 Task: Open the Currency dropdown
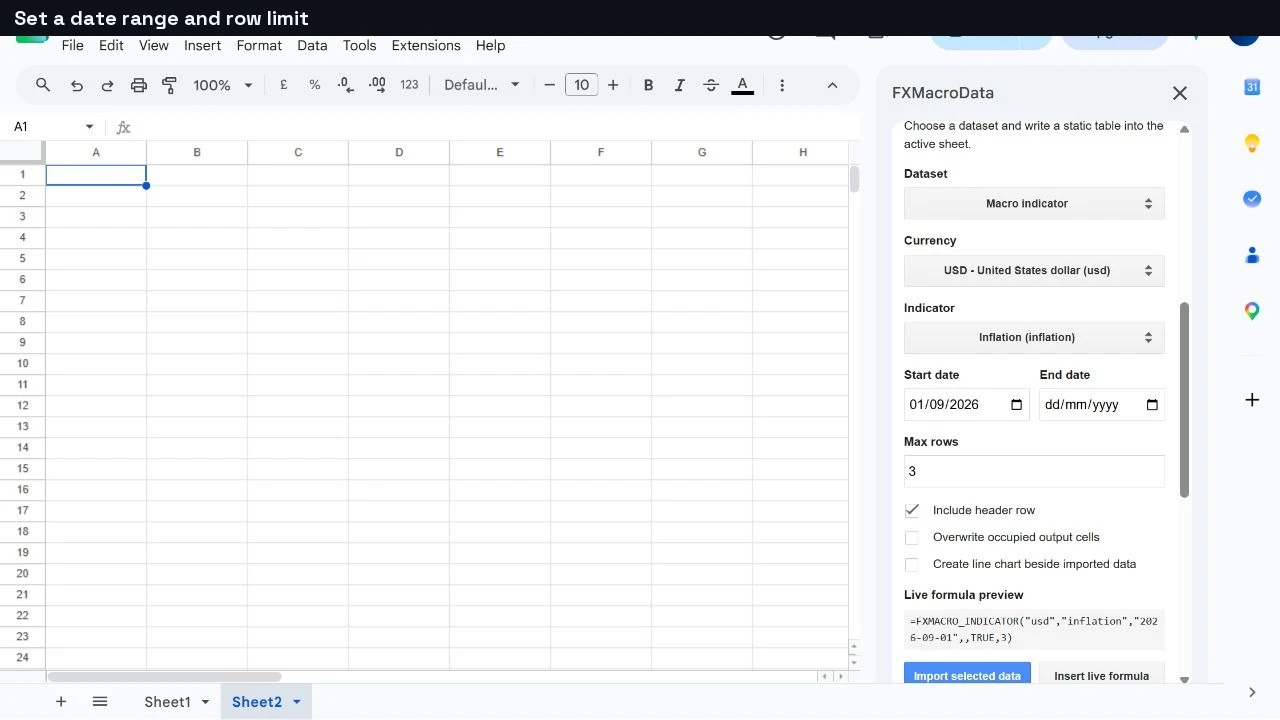click(x=1034, y=270)
